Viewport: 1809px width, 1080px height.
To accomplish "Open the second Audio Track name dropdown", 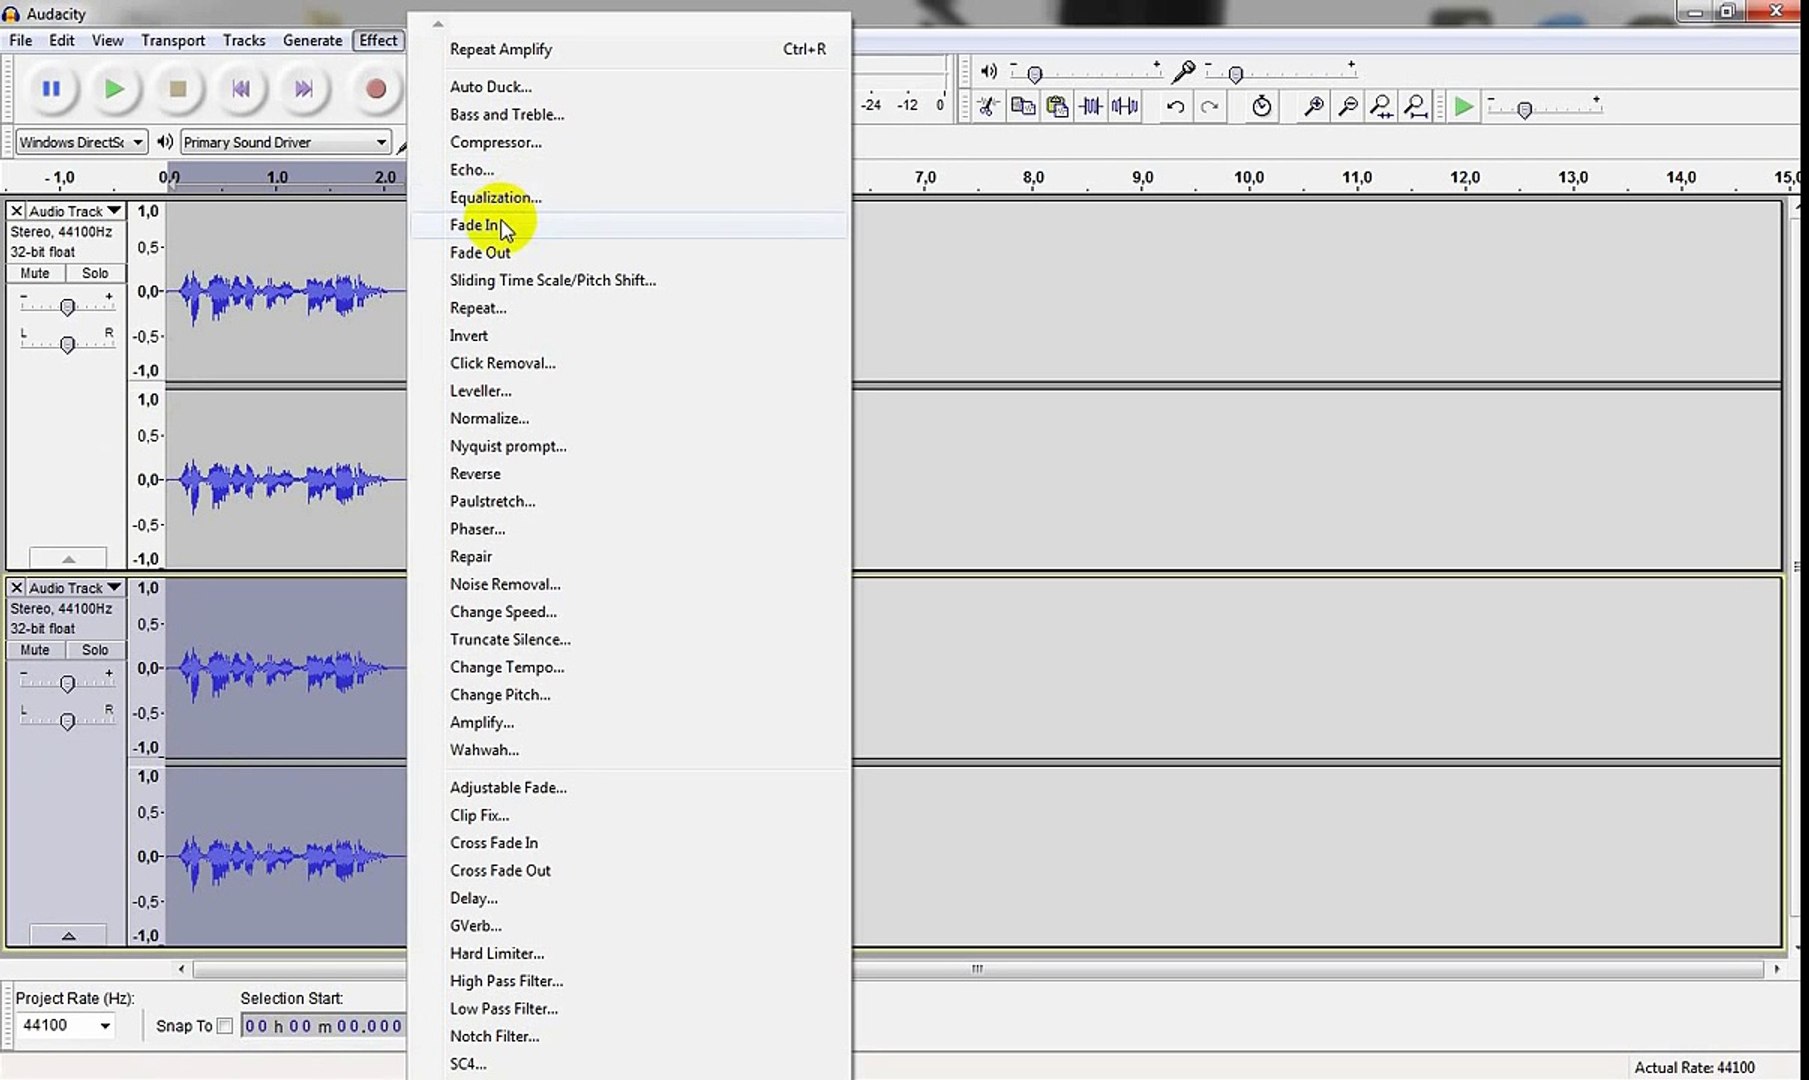I will tap(75, 588).
